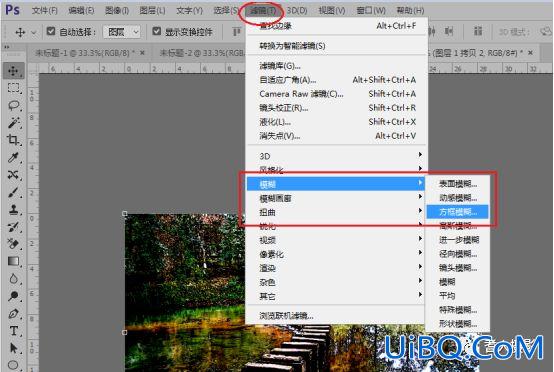The image size is (554, 372).
Task: Expand the 像素化 submenu
Action: click(336, 254)
